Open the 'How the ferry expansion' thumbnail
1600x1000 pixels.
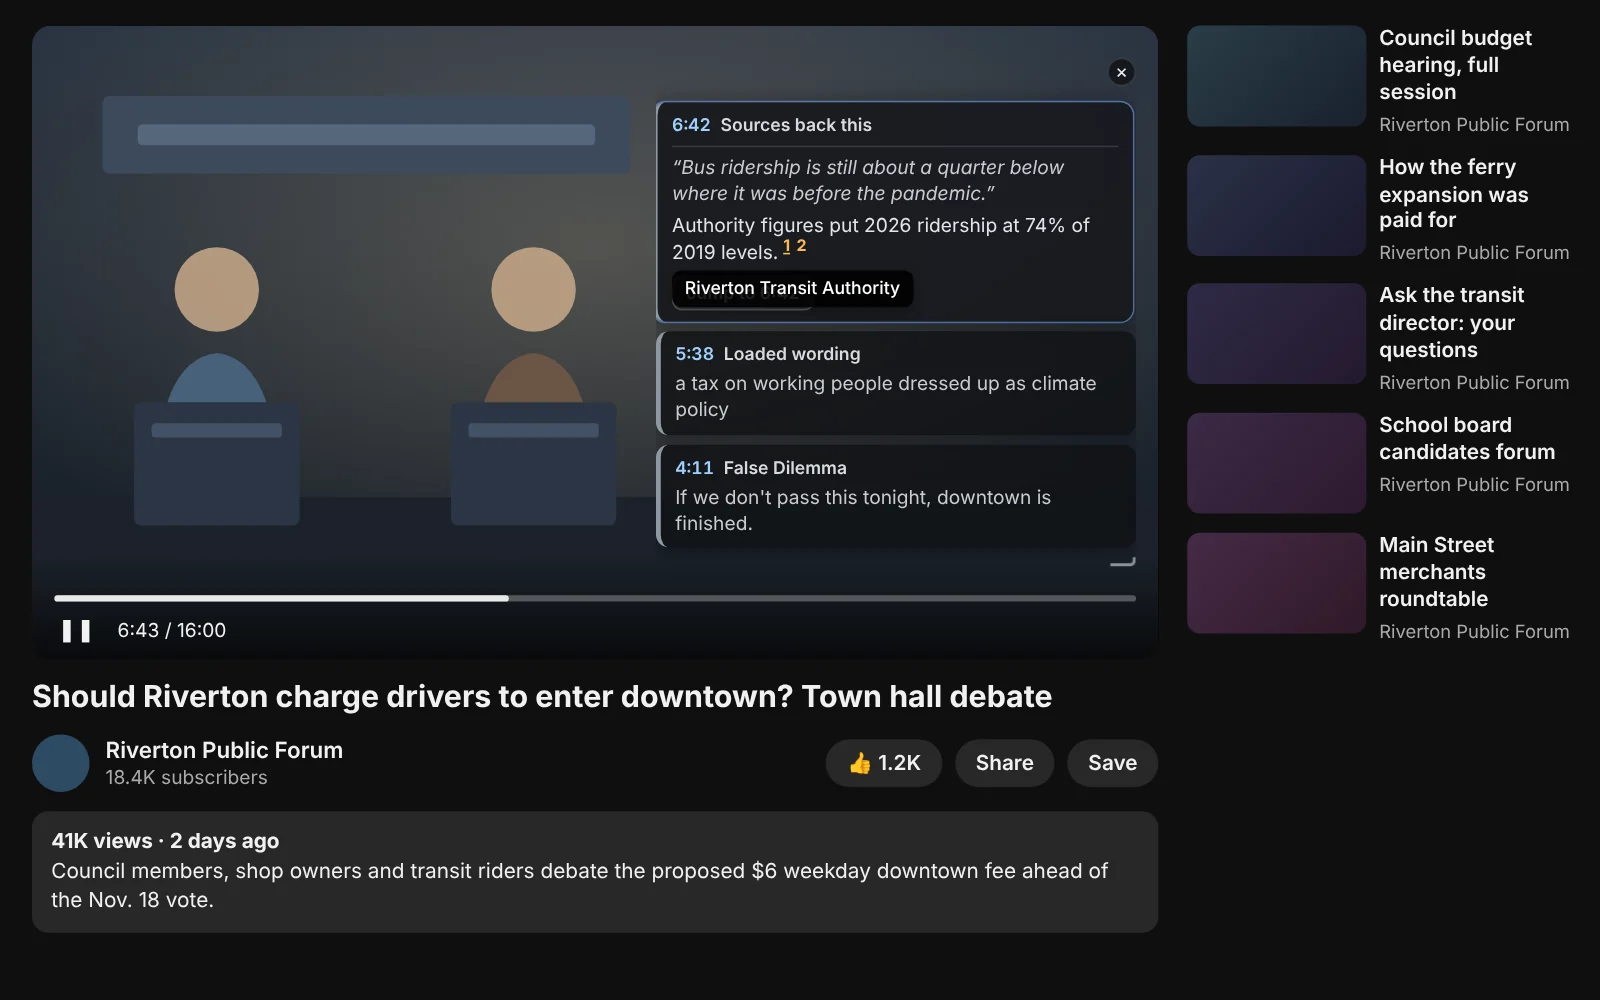point(1276,205)
